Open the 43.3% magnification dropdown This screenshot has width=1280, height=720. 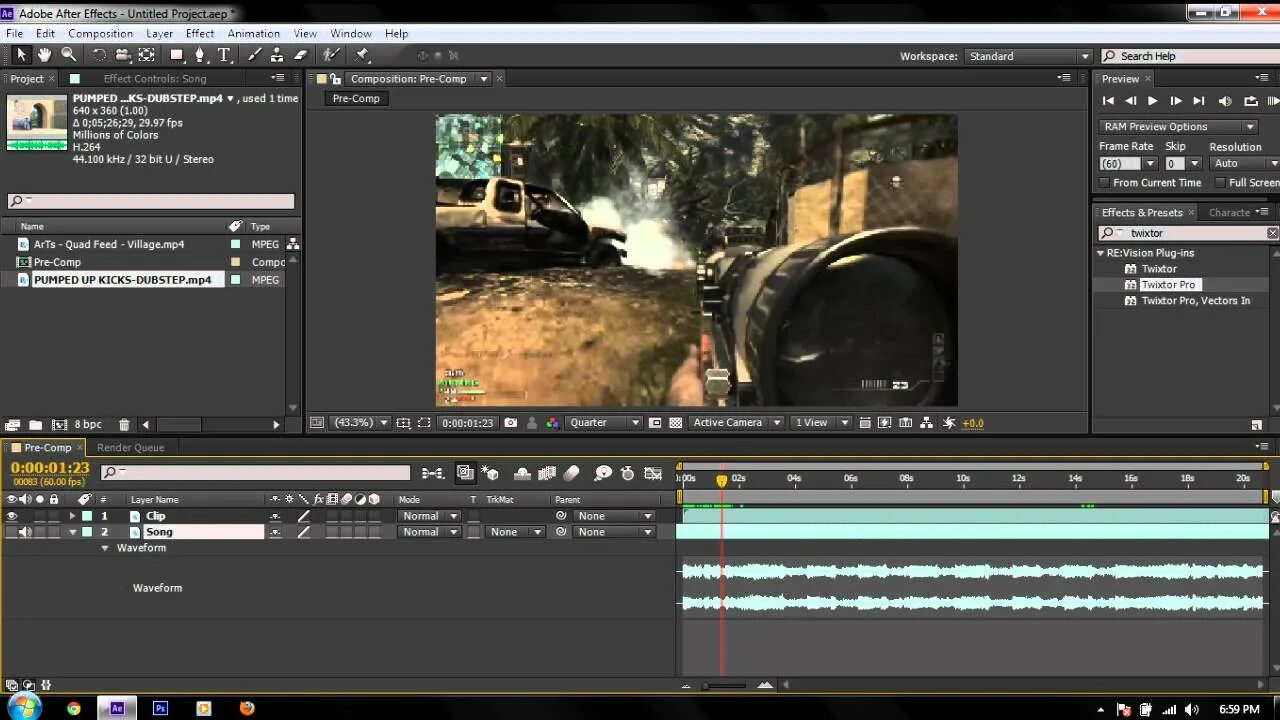pos(360,423)
